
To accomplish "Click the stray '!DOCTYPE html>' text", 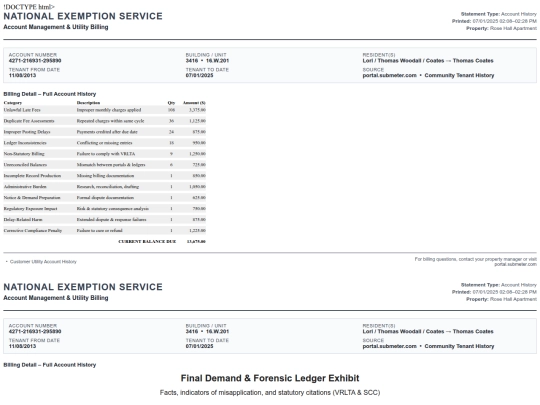I will pyautogui.click(x=29, y=7).
